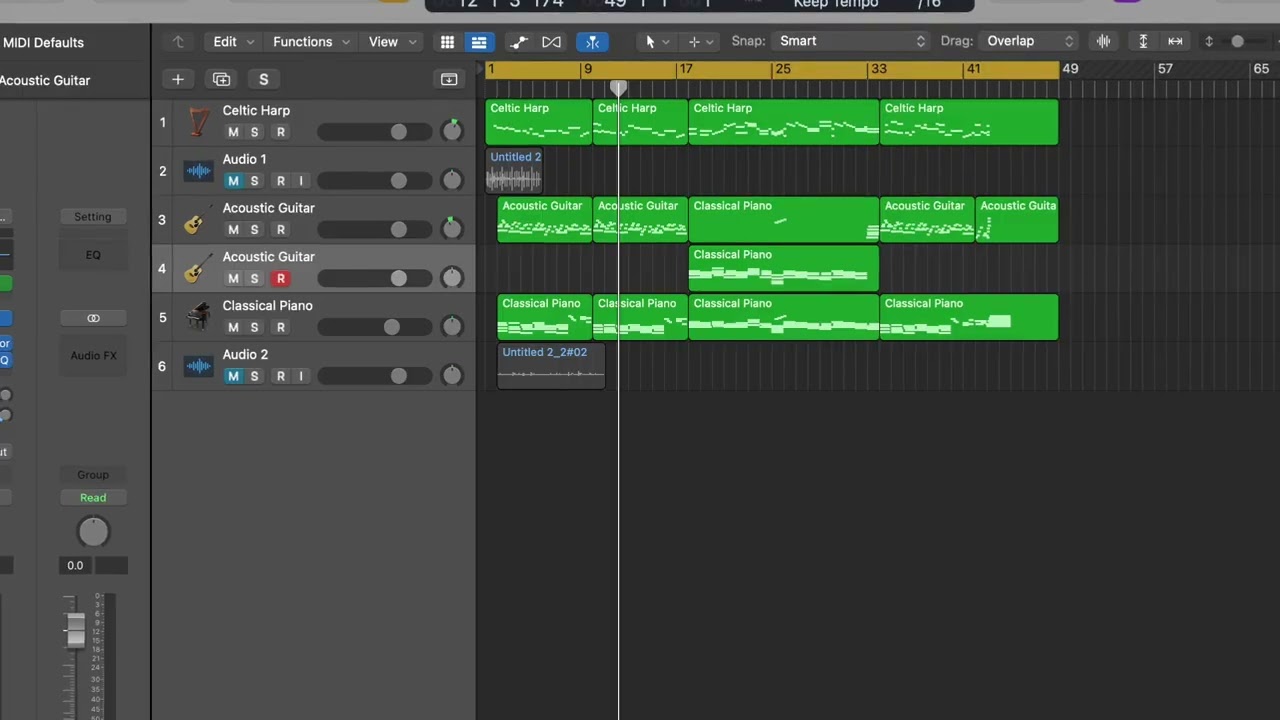The height and width of the screenshot is (720, 1280).
Task: Click the duplicate track icon
Action: 221,79
